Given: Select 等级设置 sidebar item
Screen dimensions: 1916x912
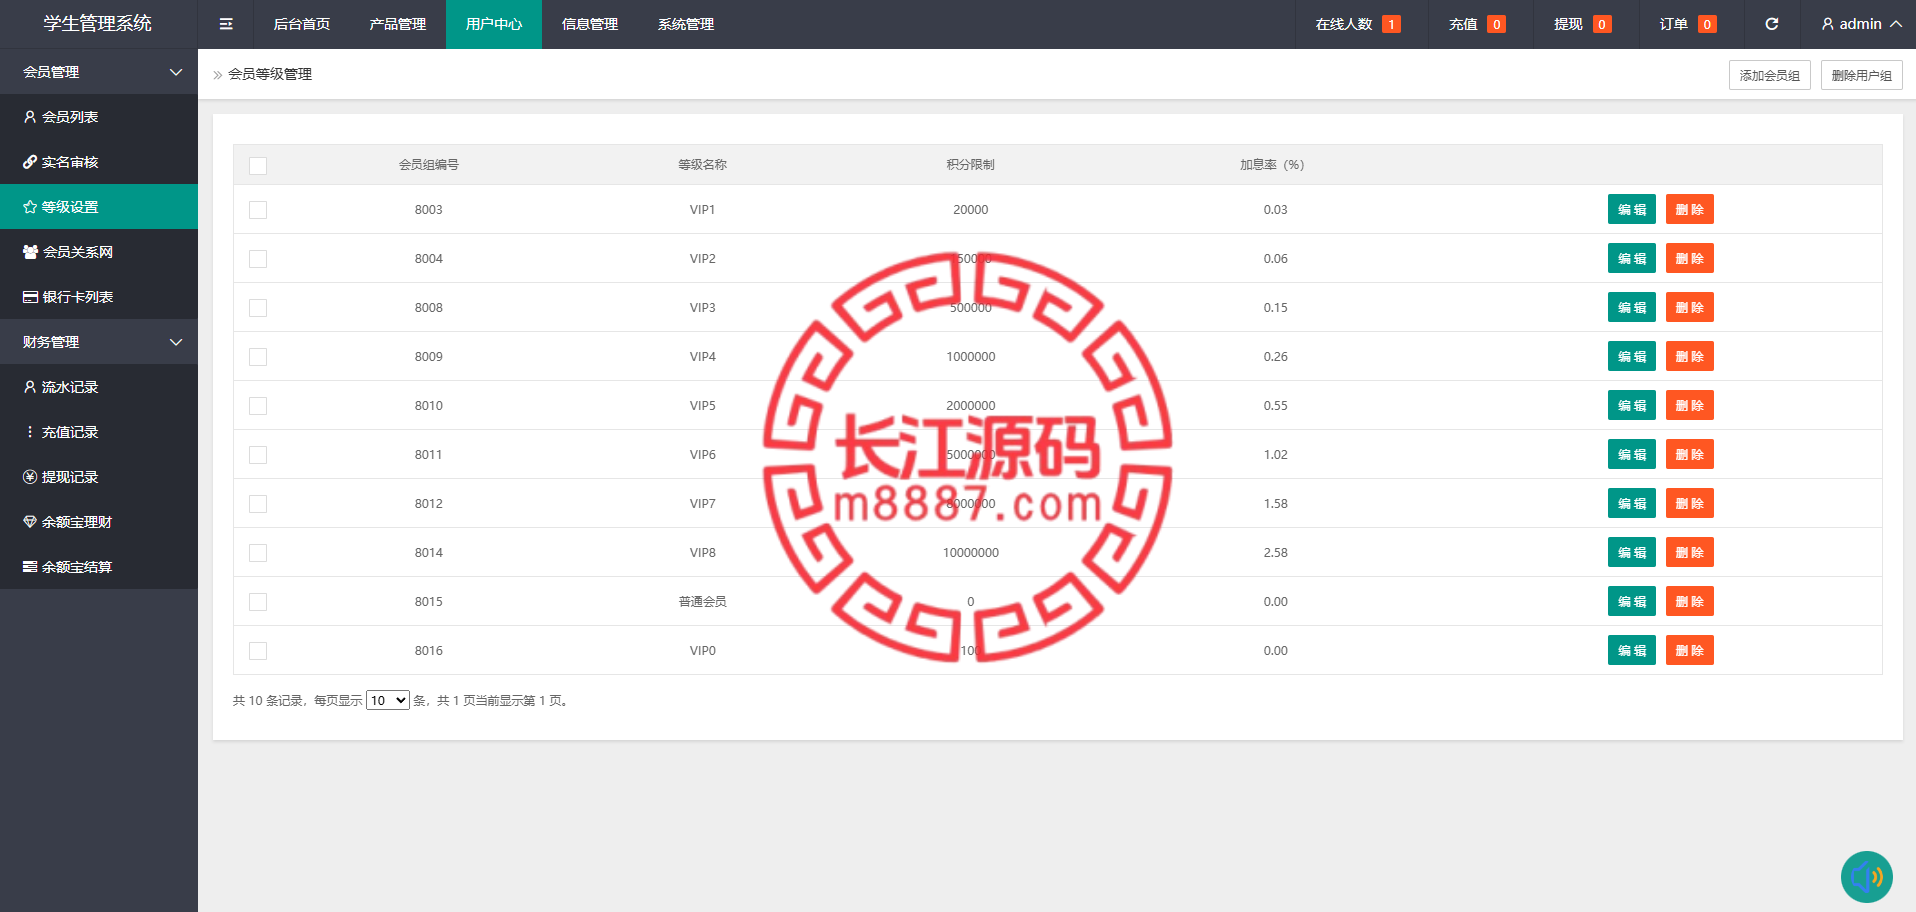Looking at the screenshot, I should (x=99, y=207).
